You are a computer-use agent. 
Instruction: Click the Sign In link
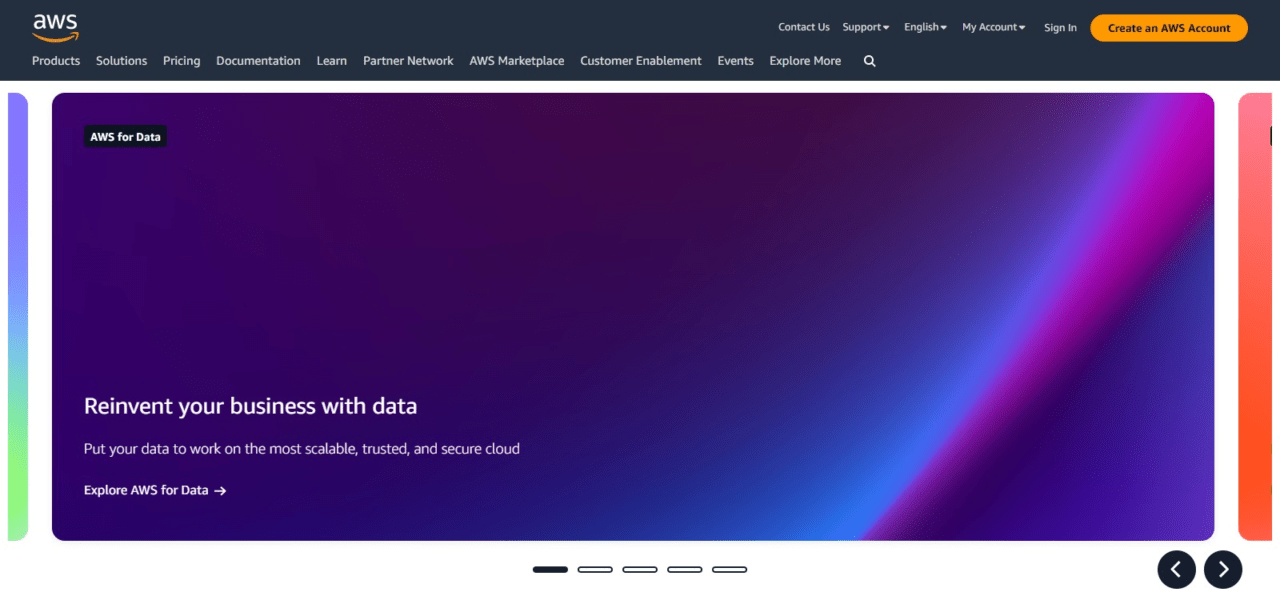1060,28
